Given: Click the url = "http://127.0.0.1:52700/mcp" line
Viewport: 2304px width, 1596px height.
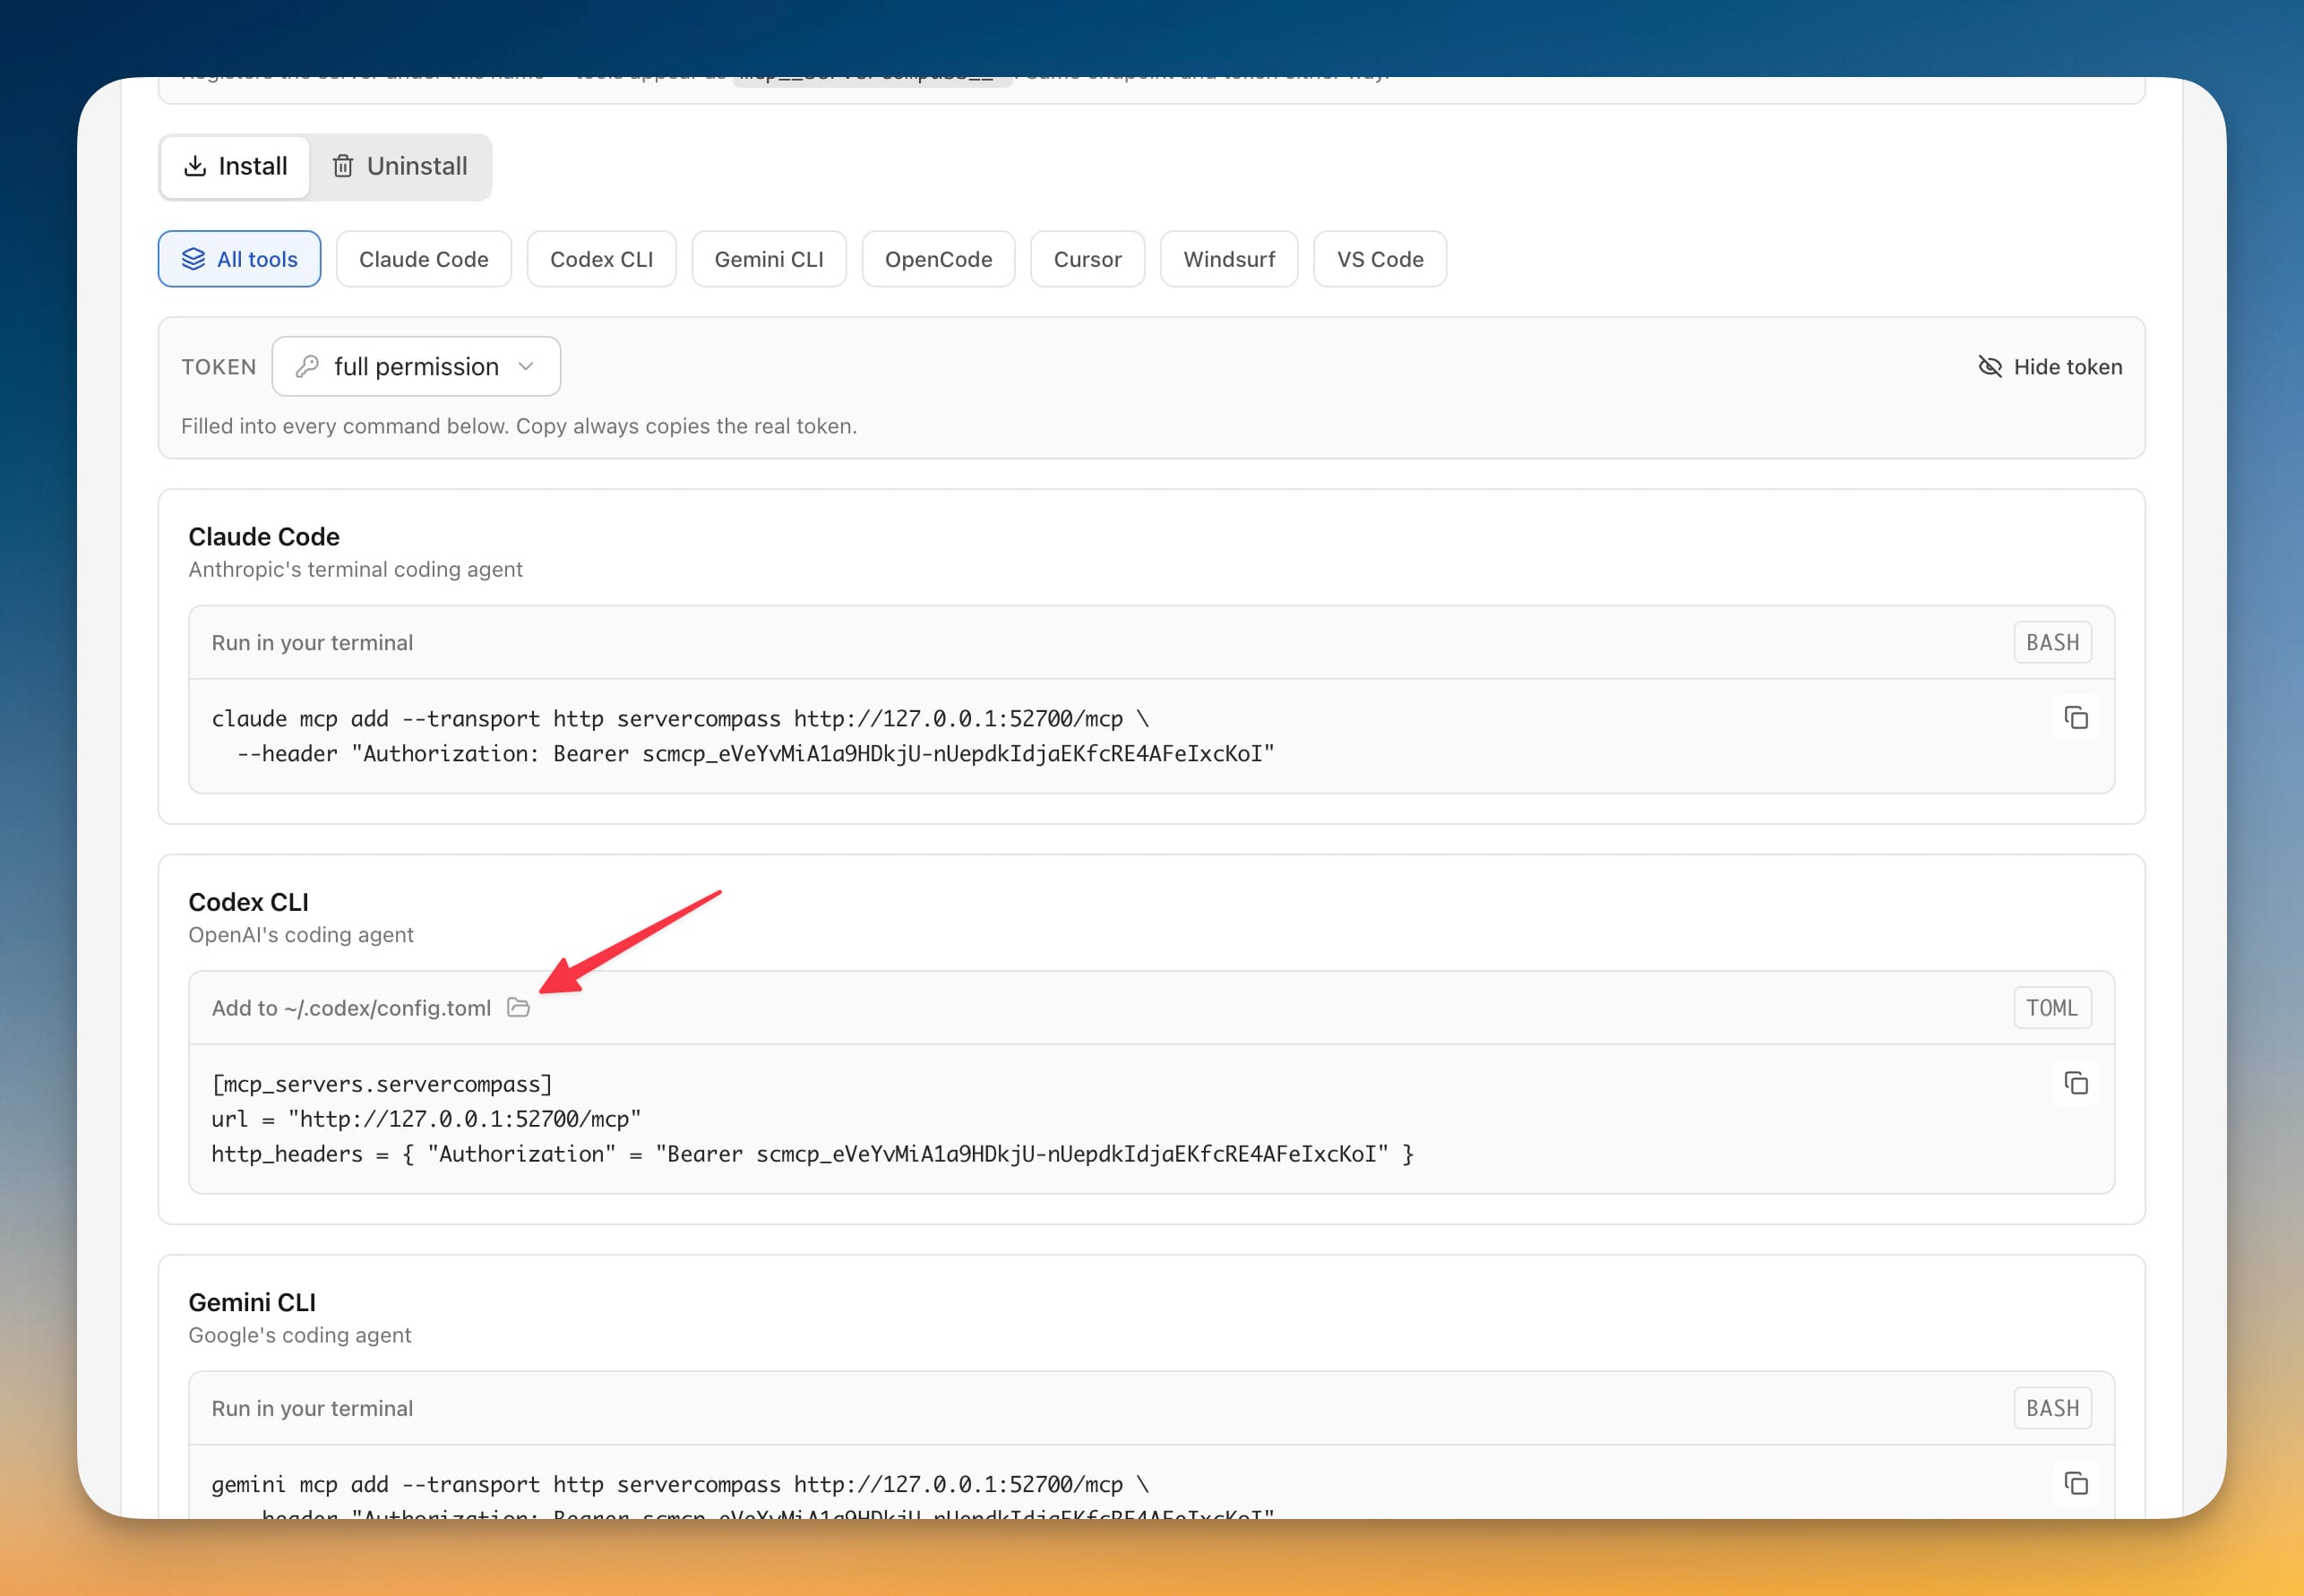Looking at the screenshot, I should [426, 1118].
